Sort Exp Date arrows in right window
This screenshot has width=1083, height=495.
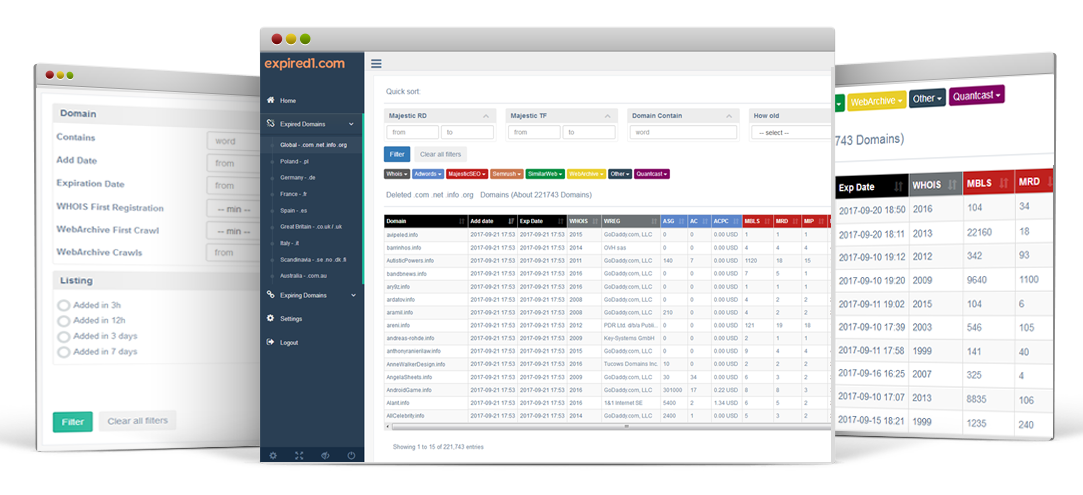click(898, 186)
